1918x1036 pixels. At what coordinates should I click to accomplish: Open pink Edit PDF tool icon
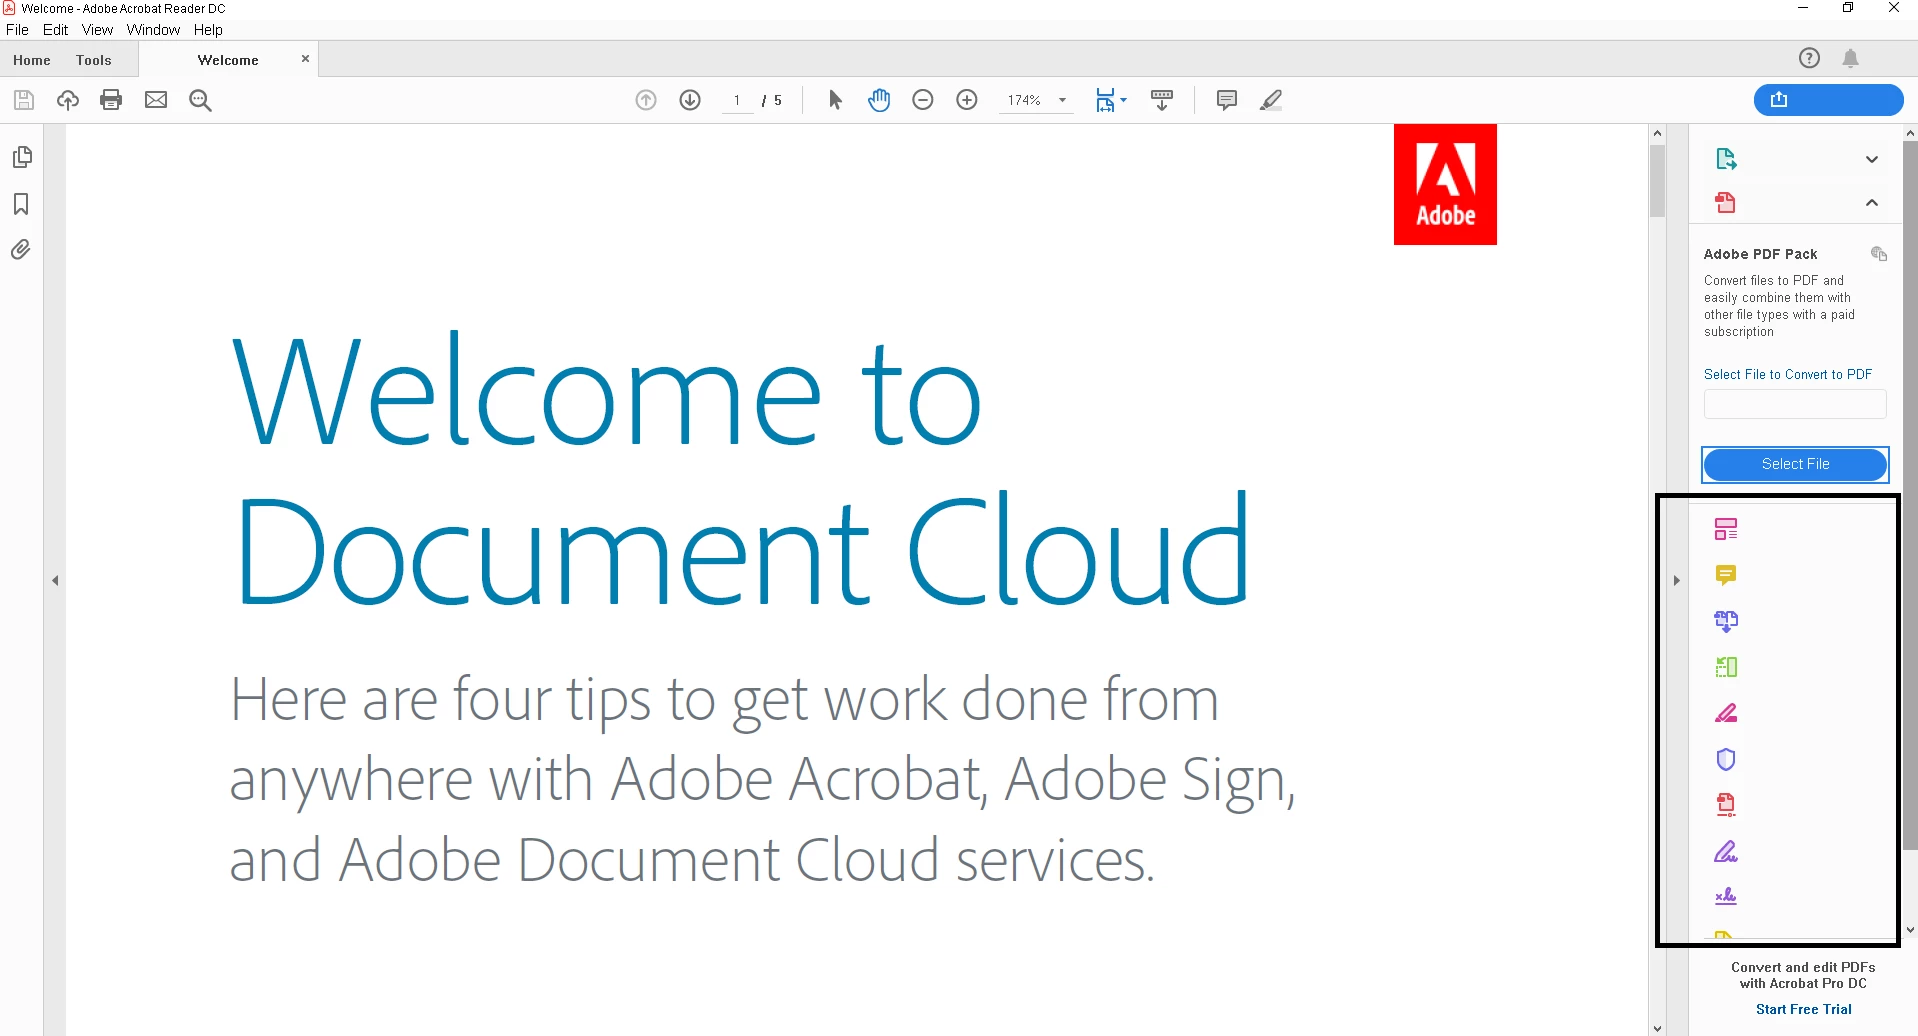click(x=1726, y=529)
